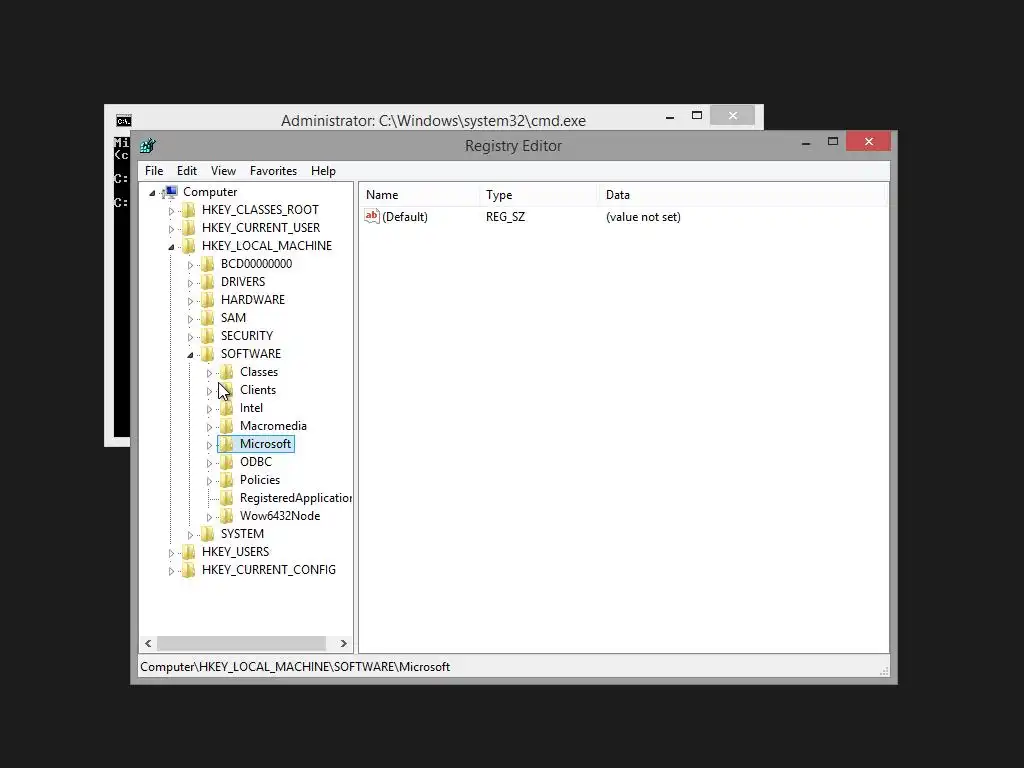The height and width of the screenshot is (768, 1024).
Task: Sort values by the Type column header
Action: click(539, 195)
